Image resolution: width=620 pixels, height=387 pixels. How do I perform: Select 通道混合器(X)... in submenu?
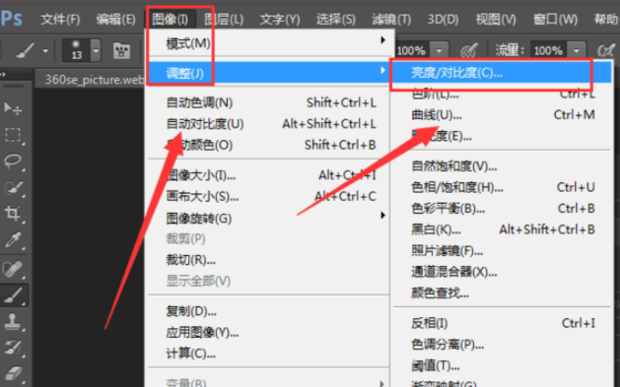[502, 272]
